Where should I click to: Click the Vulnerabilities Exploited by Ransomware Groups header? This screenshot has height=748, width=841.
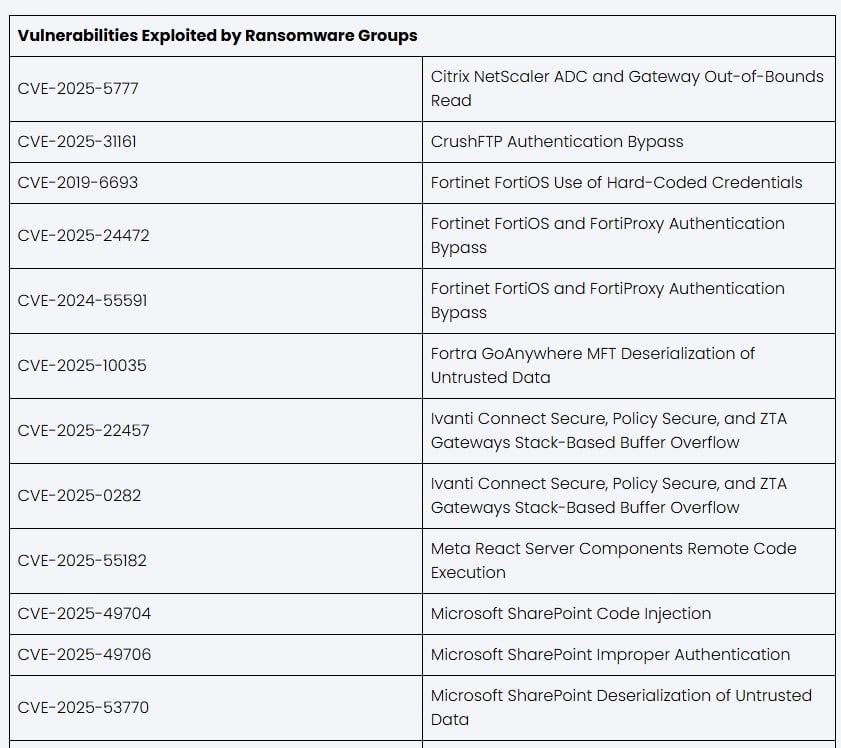pyautogui.click(x=217, y=36)
